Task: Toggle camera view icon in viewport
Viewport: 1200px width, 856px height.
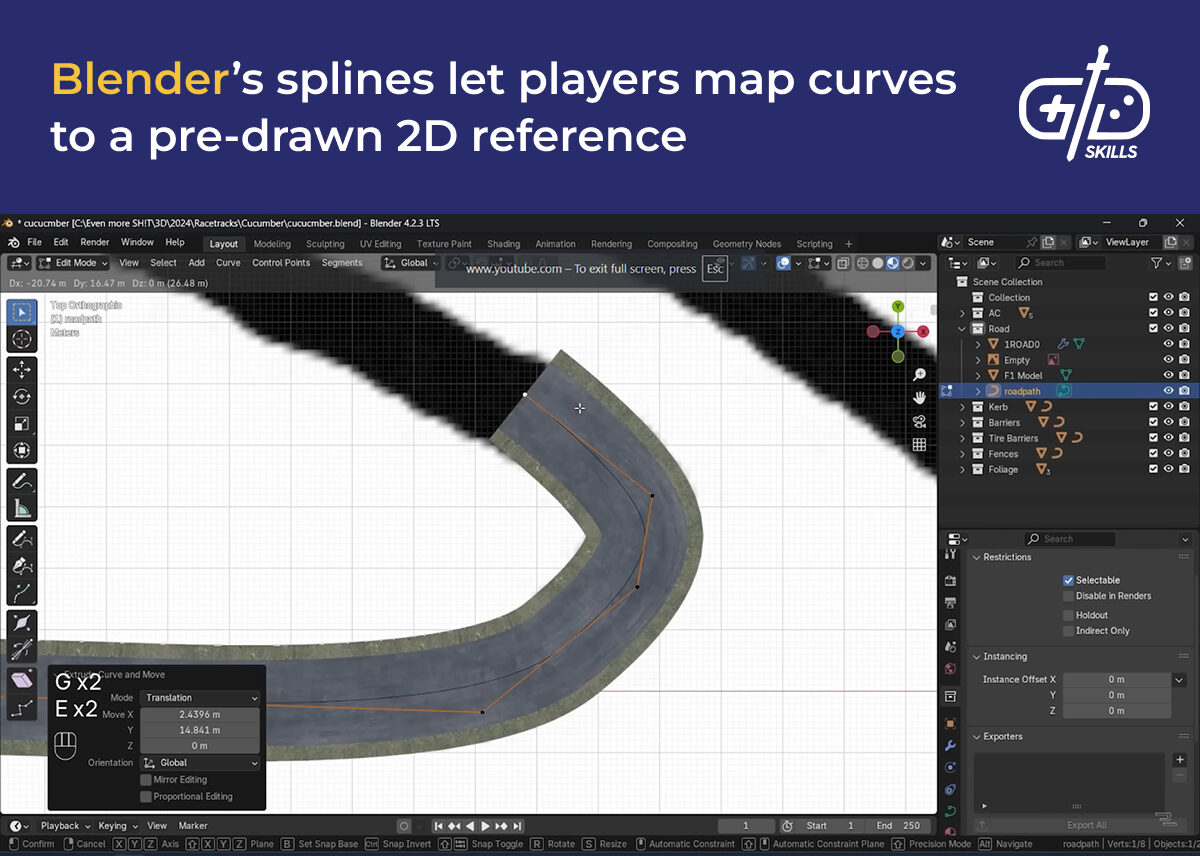Action: click(919, 421)
